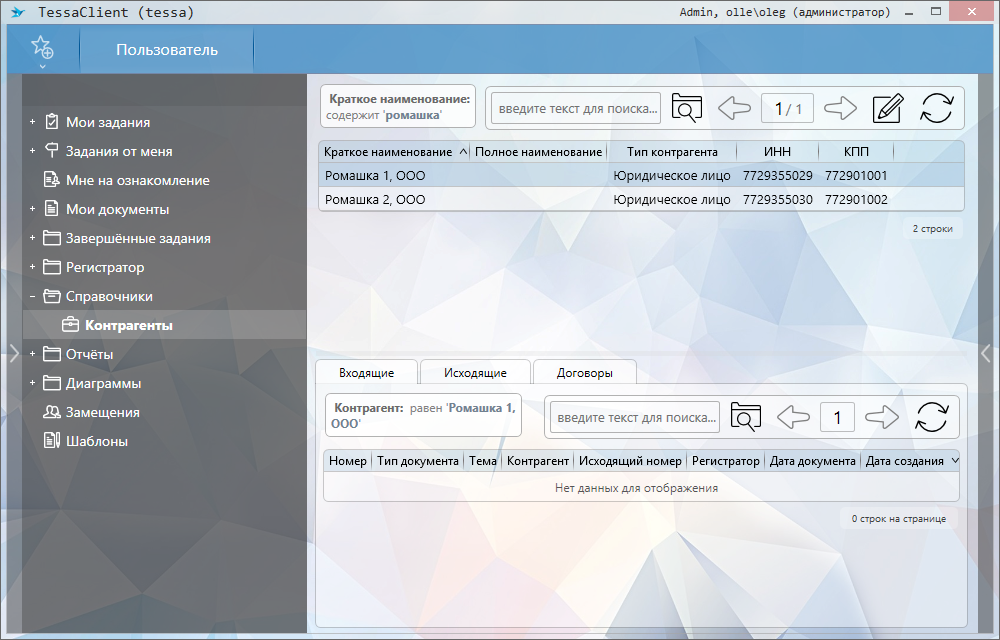
Task: Open search folder icon in lower panel
Action: click(x=746, y=417)
